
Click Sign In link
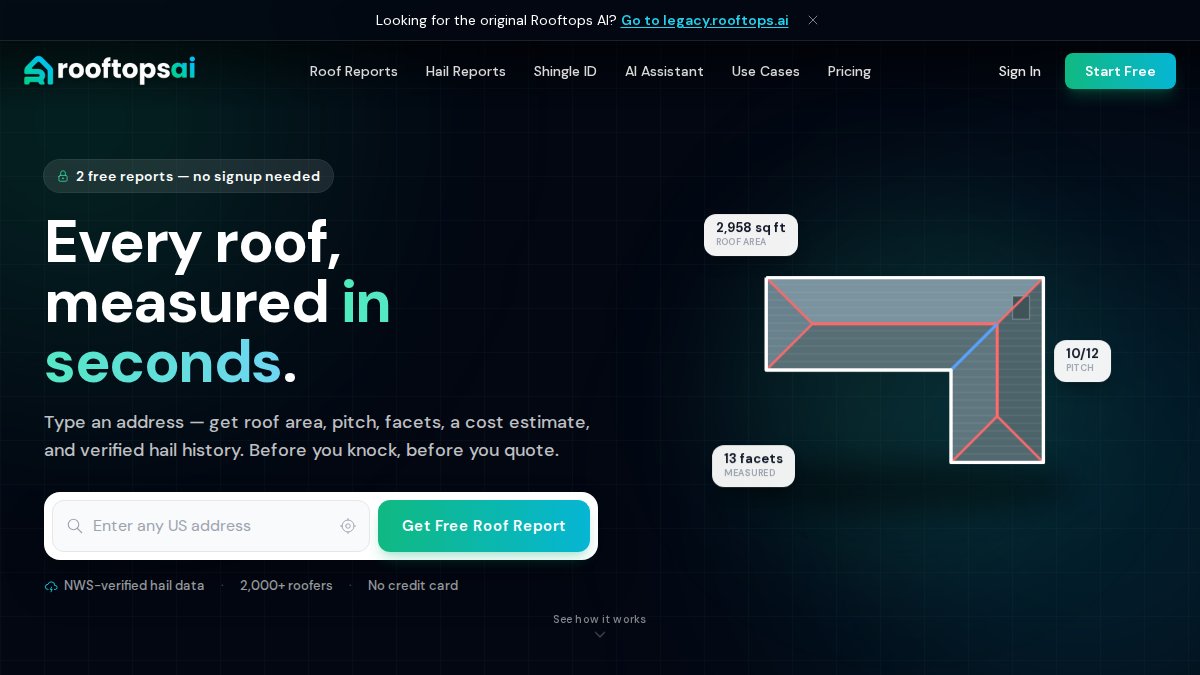point(1019,71)
